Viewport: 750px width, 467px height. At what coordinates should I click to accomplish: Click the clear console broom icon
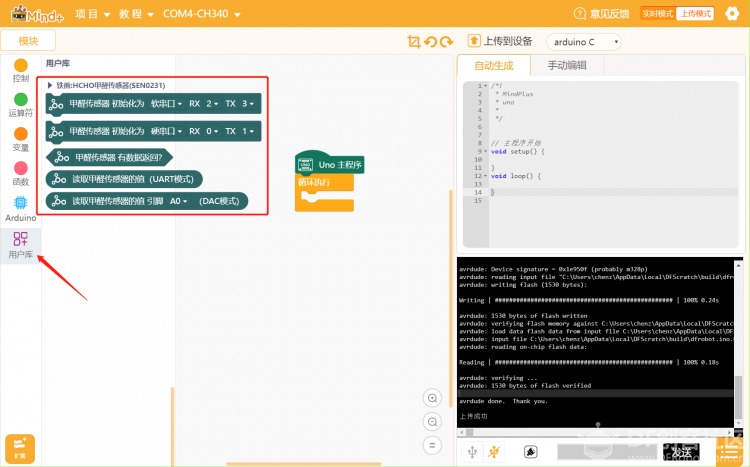(x=530, y=452)
